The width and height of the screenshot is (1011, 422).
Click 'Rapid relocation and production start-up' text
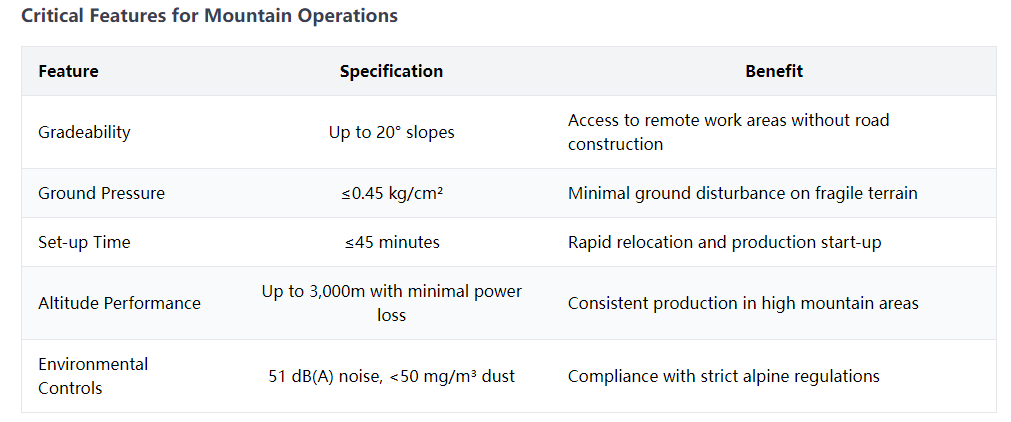pyautogui.click(x=724, y=242)
